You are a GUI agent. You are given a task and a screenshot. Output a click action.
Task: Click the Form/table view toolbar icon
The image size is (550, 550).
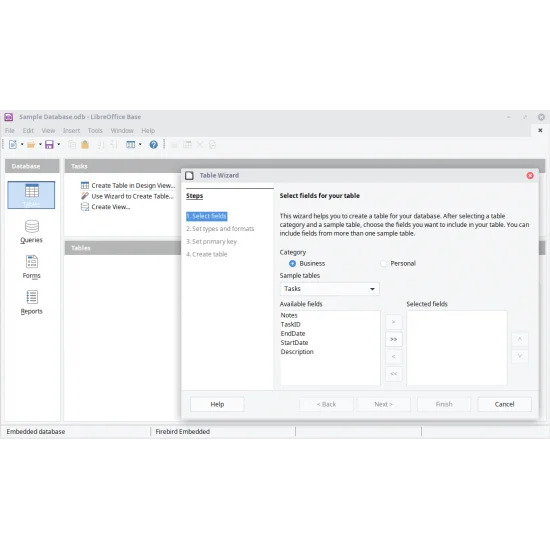130,145
